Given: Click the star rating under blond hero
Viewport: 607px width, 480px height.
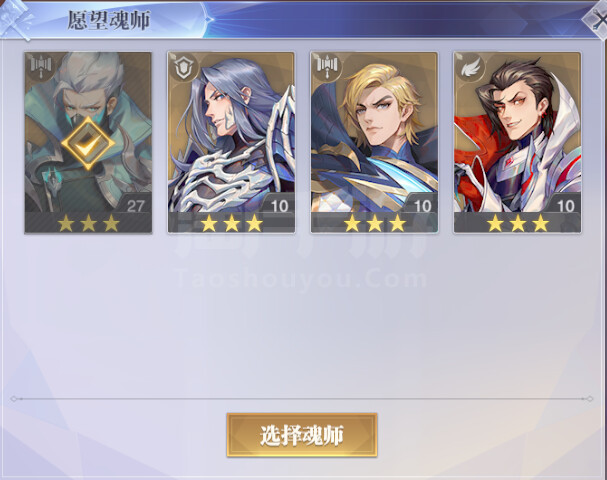Looking at the screenshot, I should (x=375, y=223).
